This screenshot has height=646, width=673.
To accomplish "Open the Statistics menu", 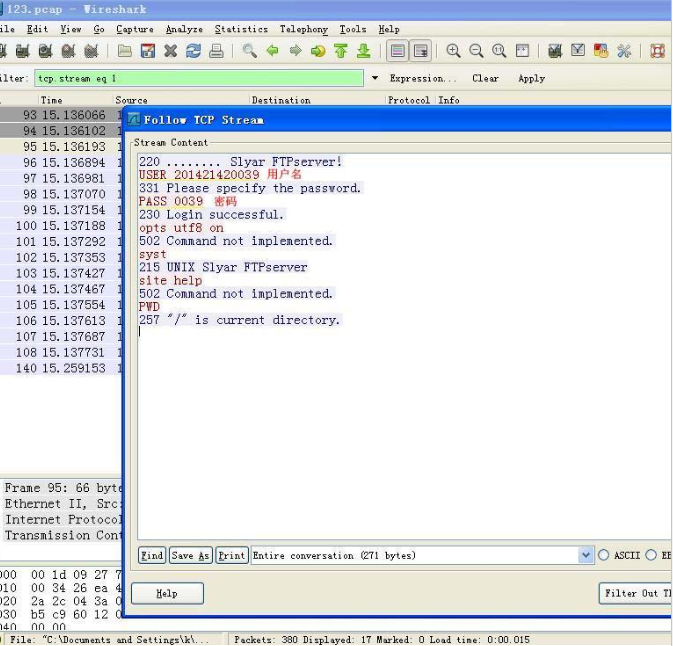I will tap(241, 29).
